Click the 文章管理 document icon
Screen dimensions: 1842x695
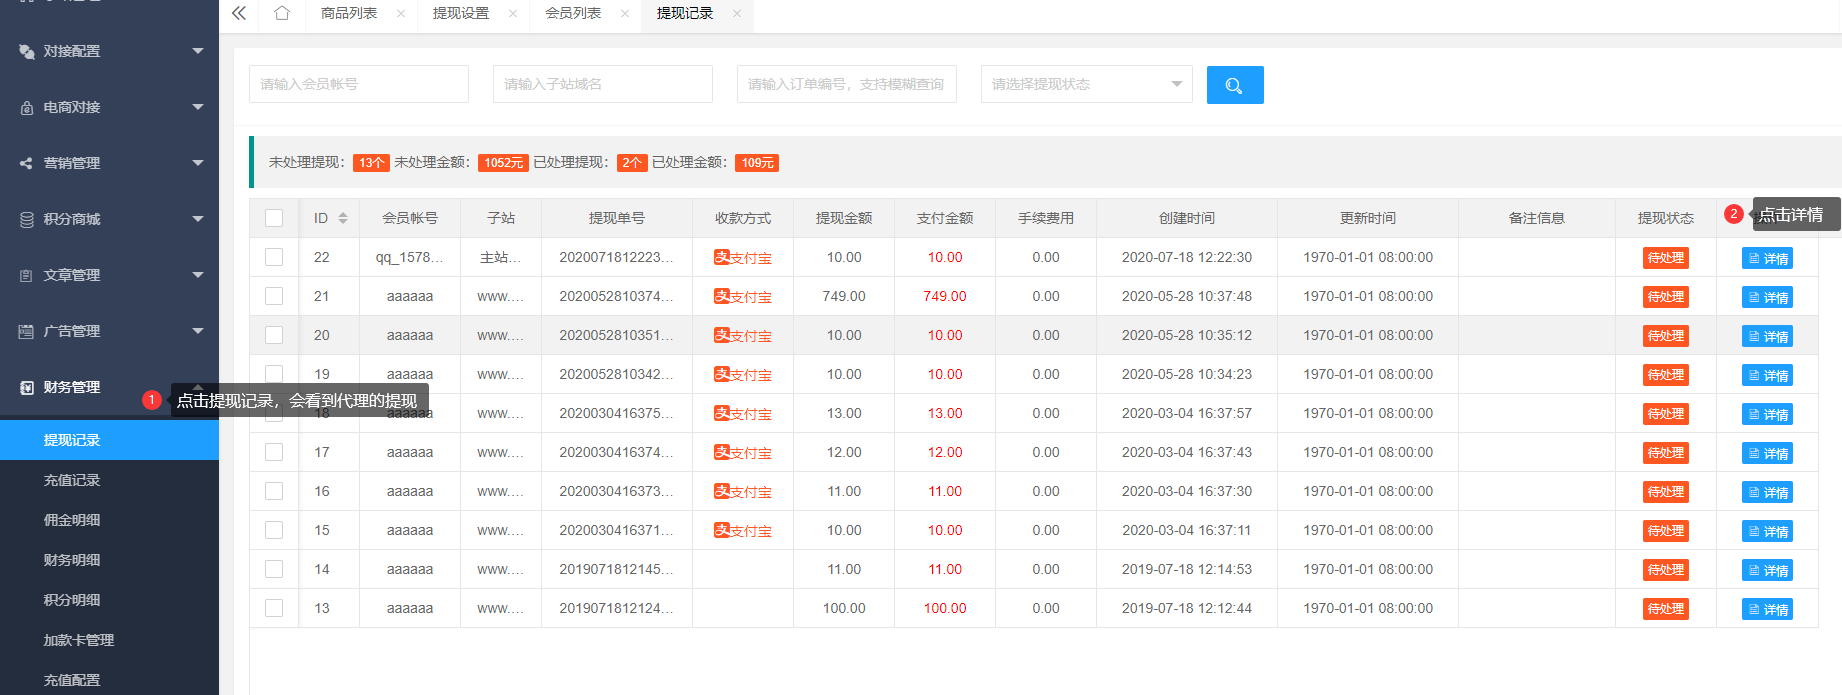[27, 275]
